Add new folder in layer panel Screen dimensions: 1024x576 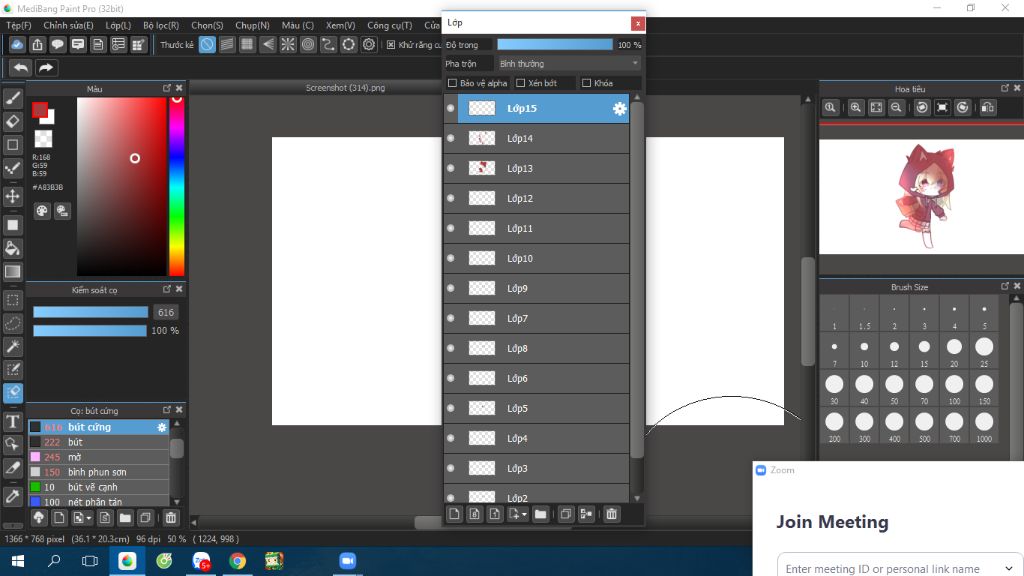pyautogui.click(x=540, y=514)
